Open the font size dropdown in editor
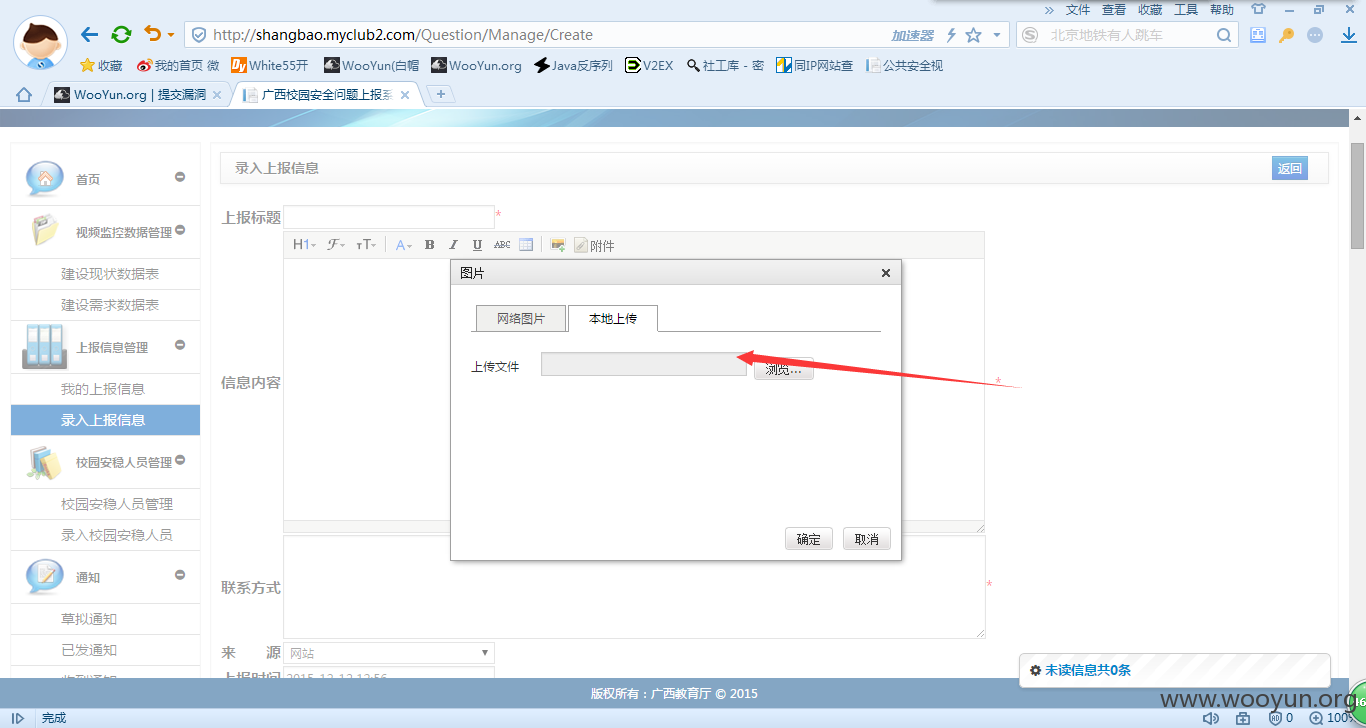This screenshot has width=1366, height=728. (366, 245)
